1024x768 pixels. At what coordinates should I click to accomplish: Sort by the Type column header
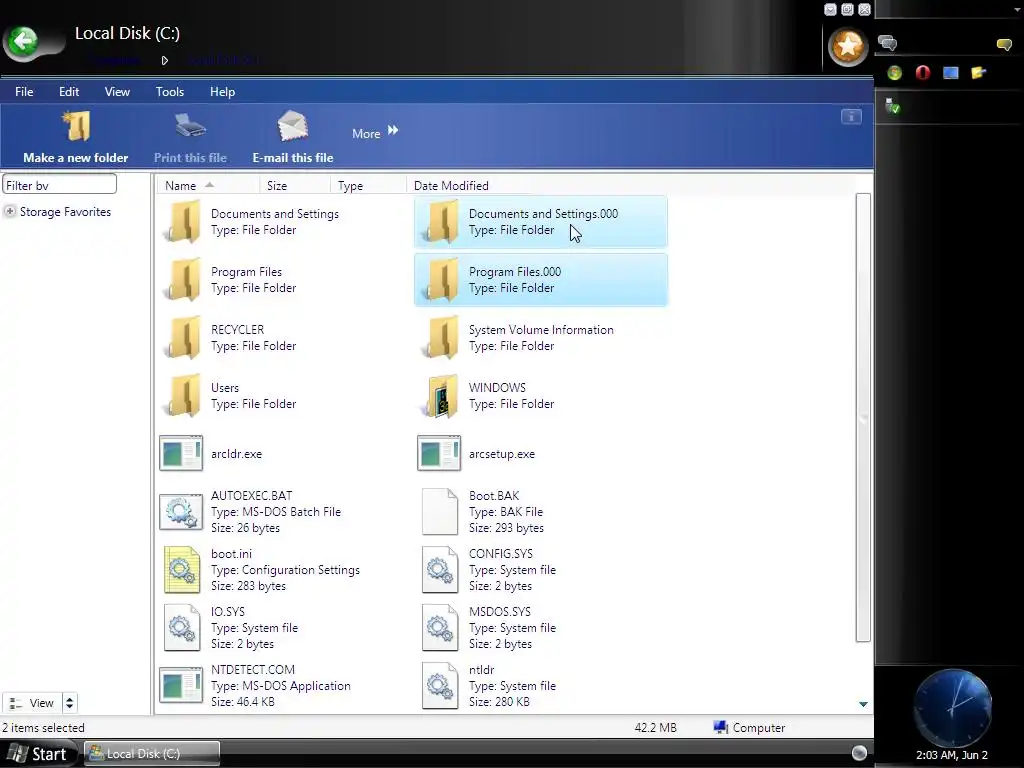tap(368, 185)
